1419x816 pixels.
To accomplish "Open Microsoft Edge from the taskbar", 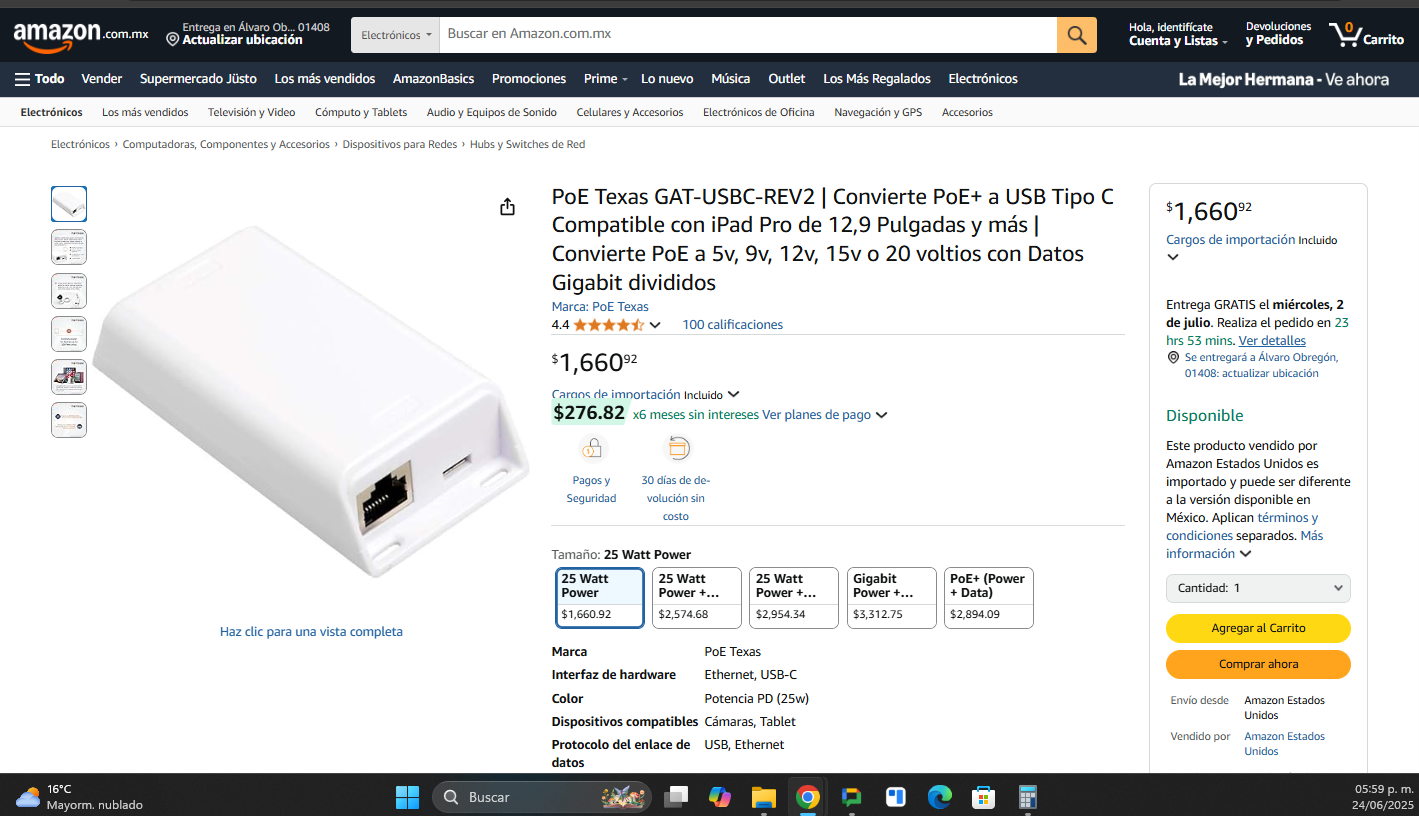I will click(939, 797).
